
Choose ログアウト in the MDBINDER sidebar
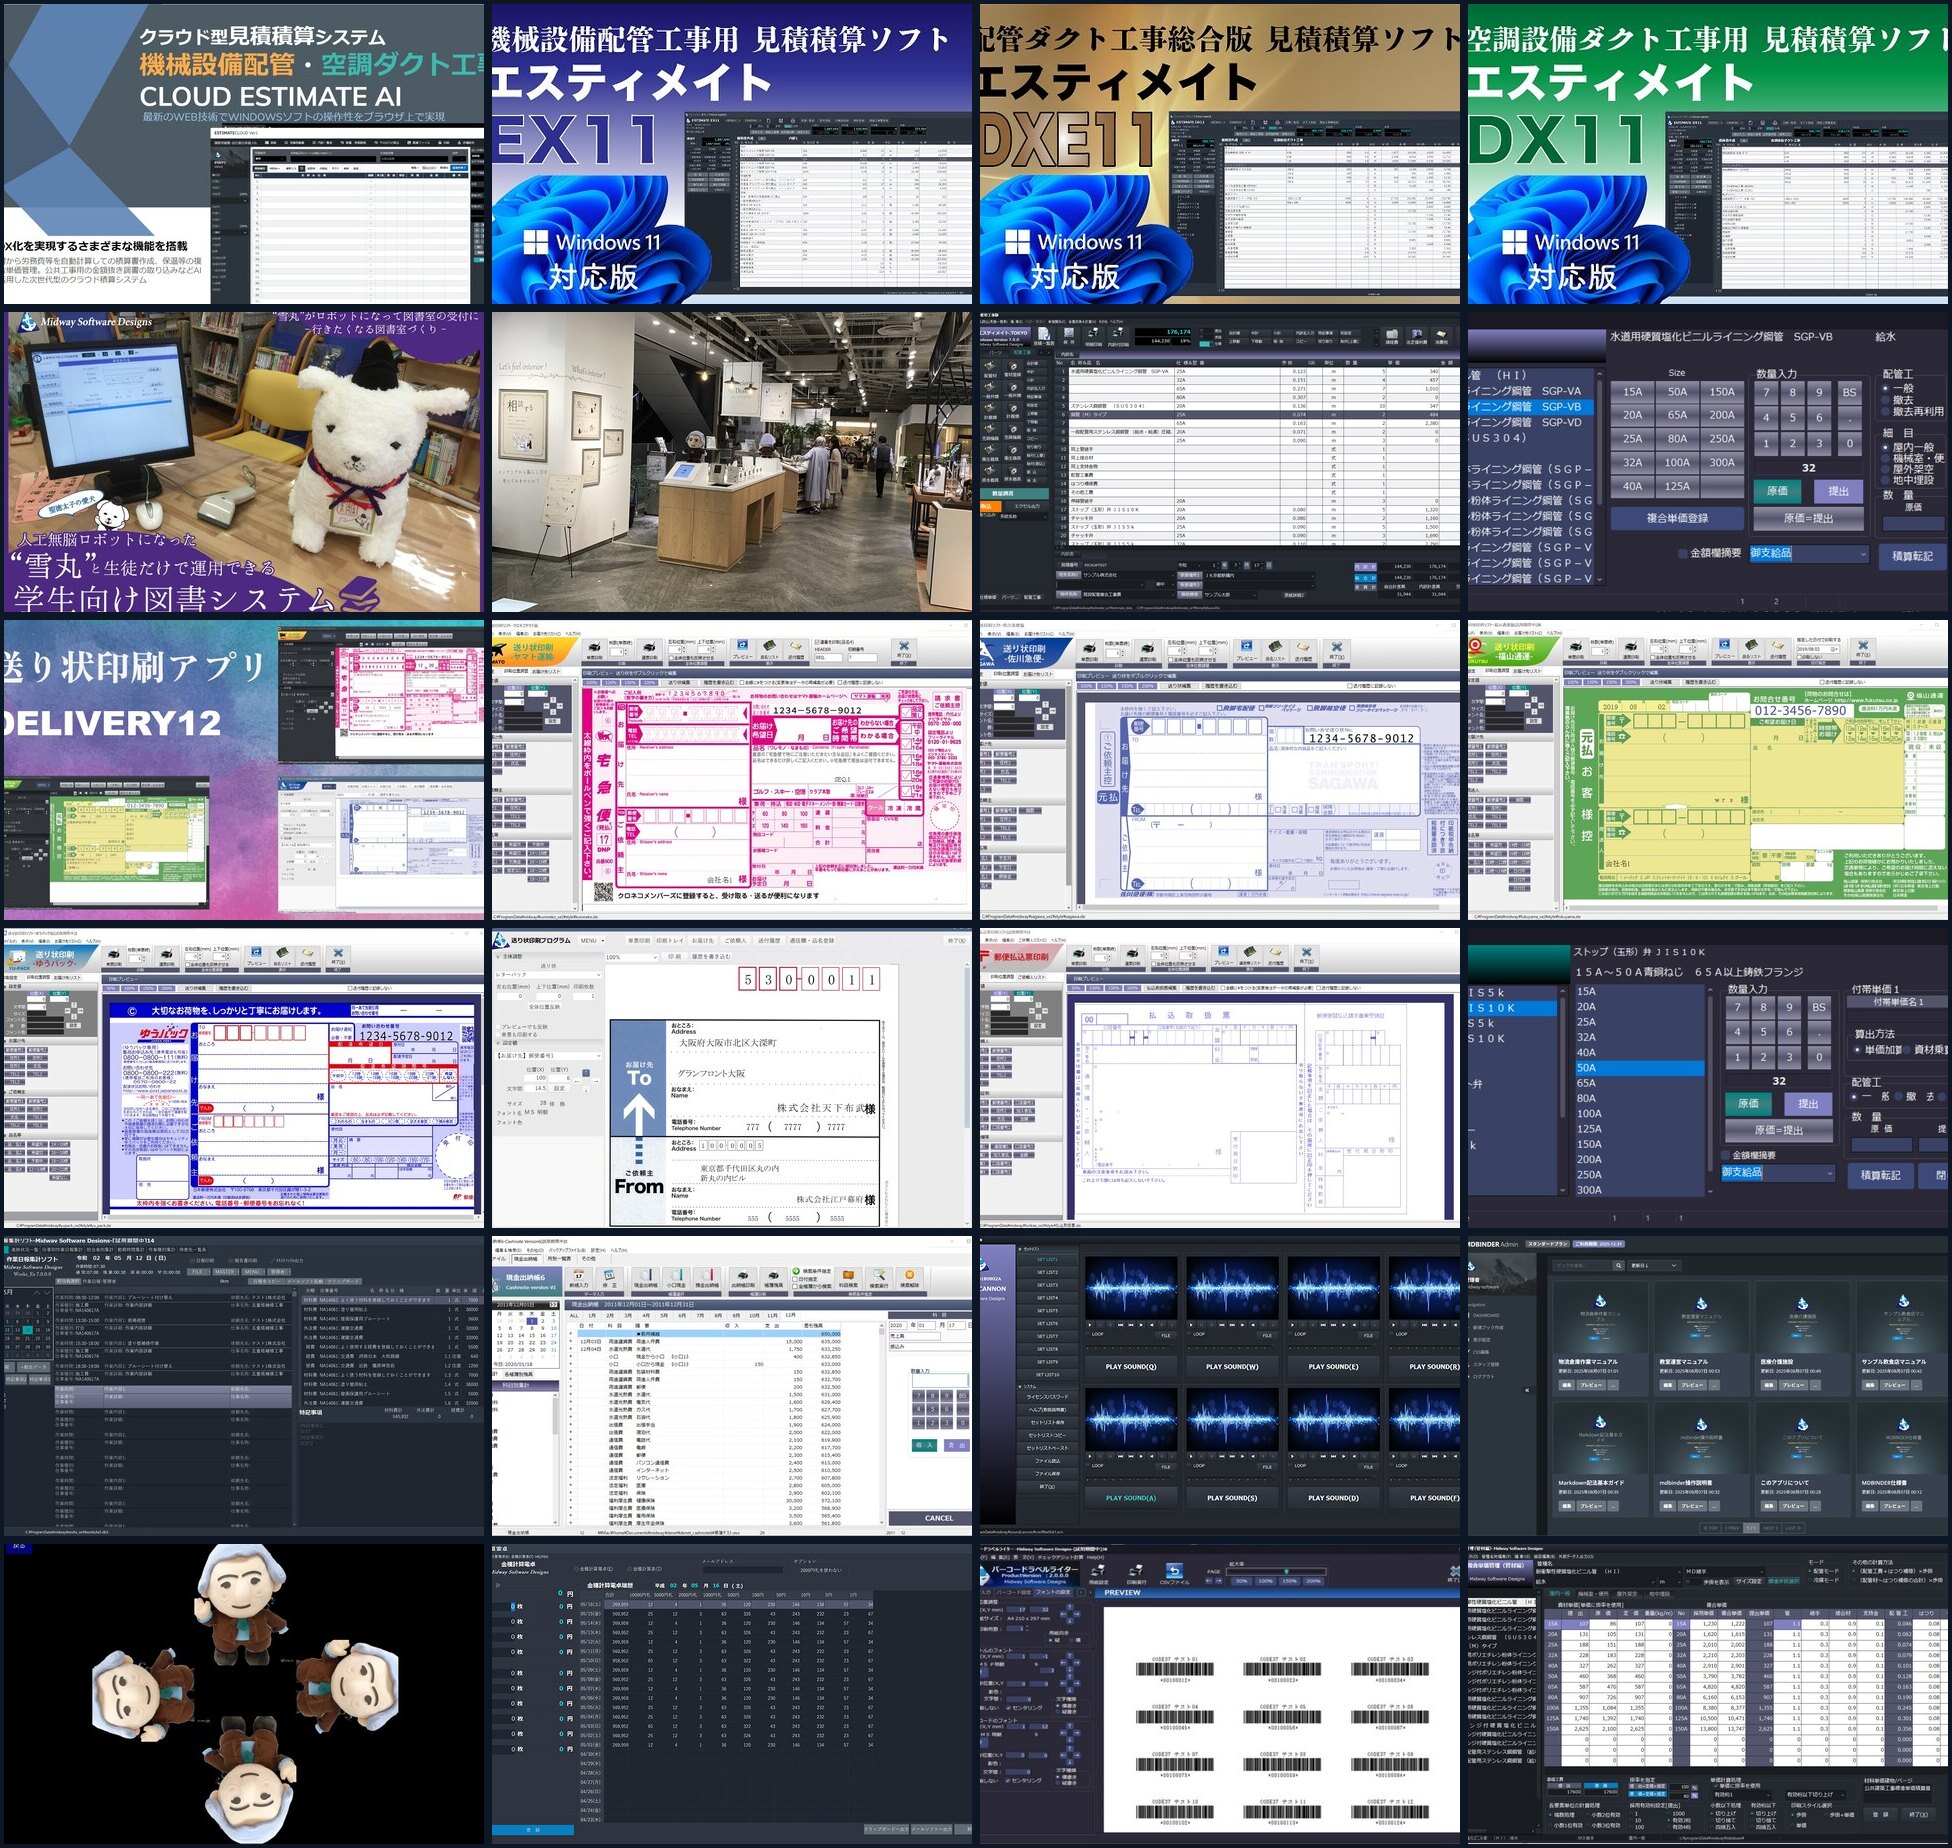pos(1485,1376)
